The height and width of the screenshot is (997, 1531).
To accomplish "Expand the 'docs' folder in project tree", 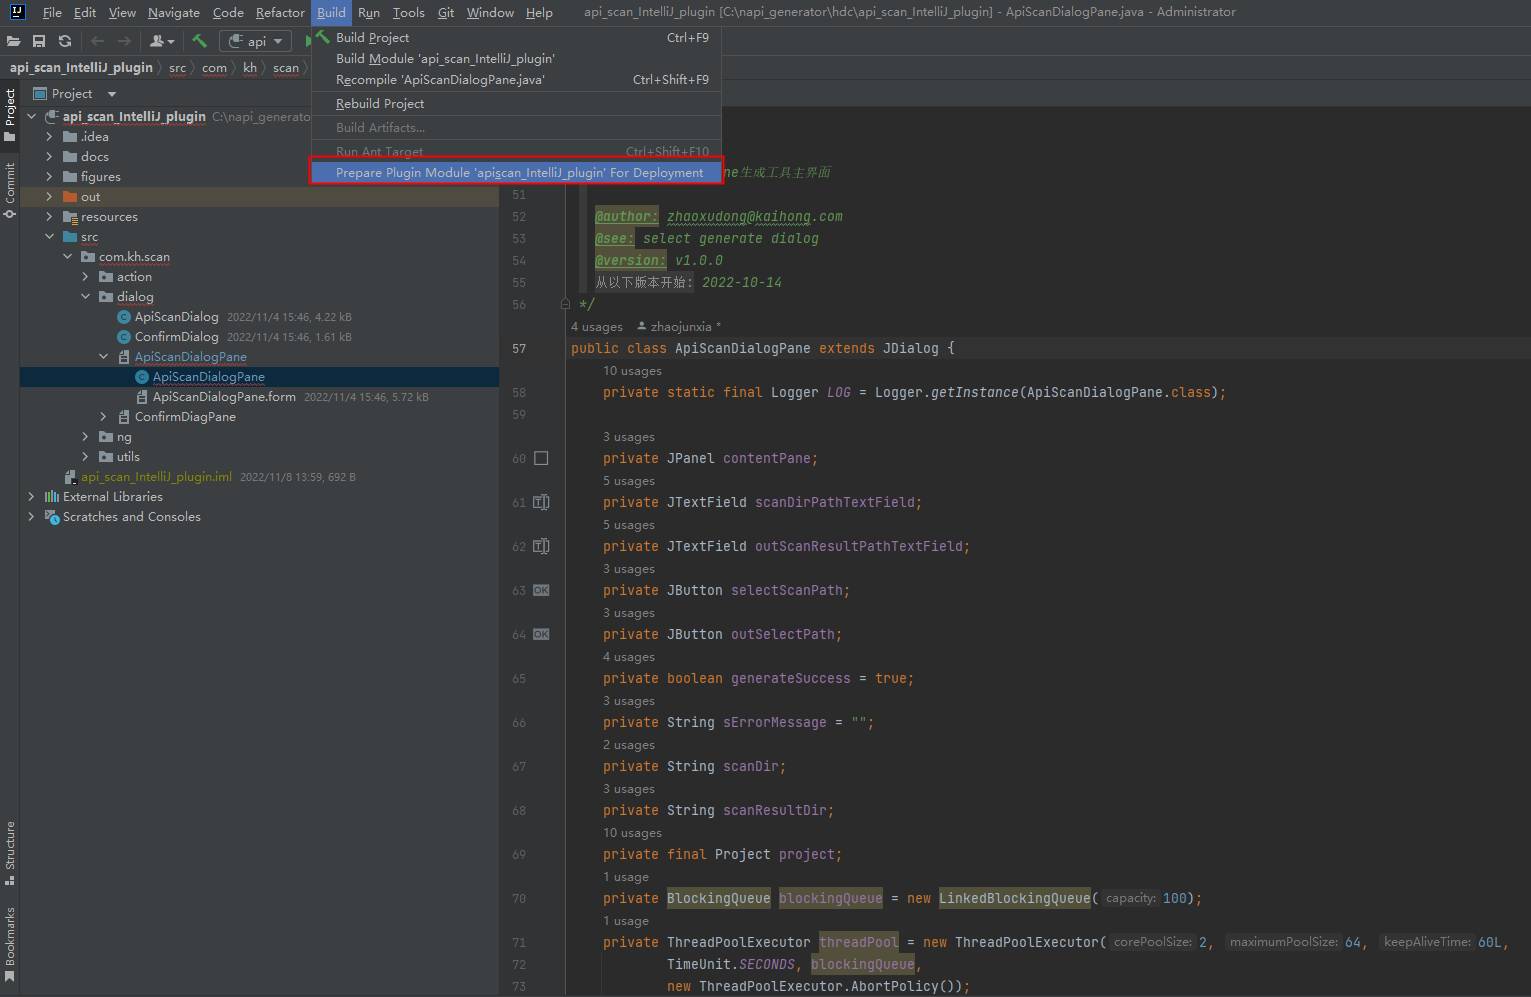I will click(x=49, y=157).
